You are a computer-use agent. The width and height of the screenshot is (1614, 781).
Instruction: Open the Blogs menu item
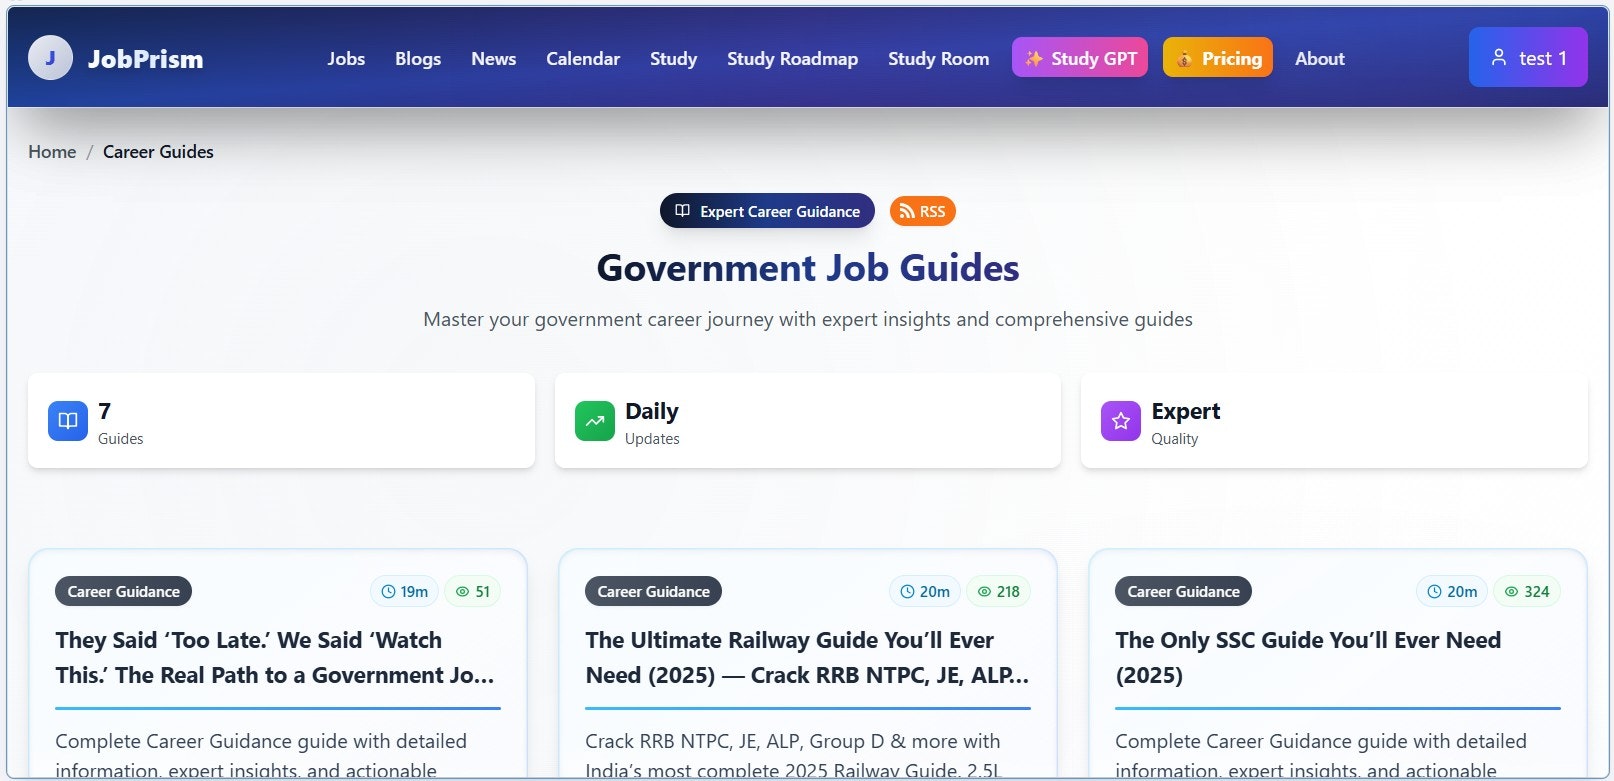[418, 58]
